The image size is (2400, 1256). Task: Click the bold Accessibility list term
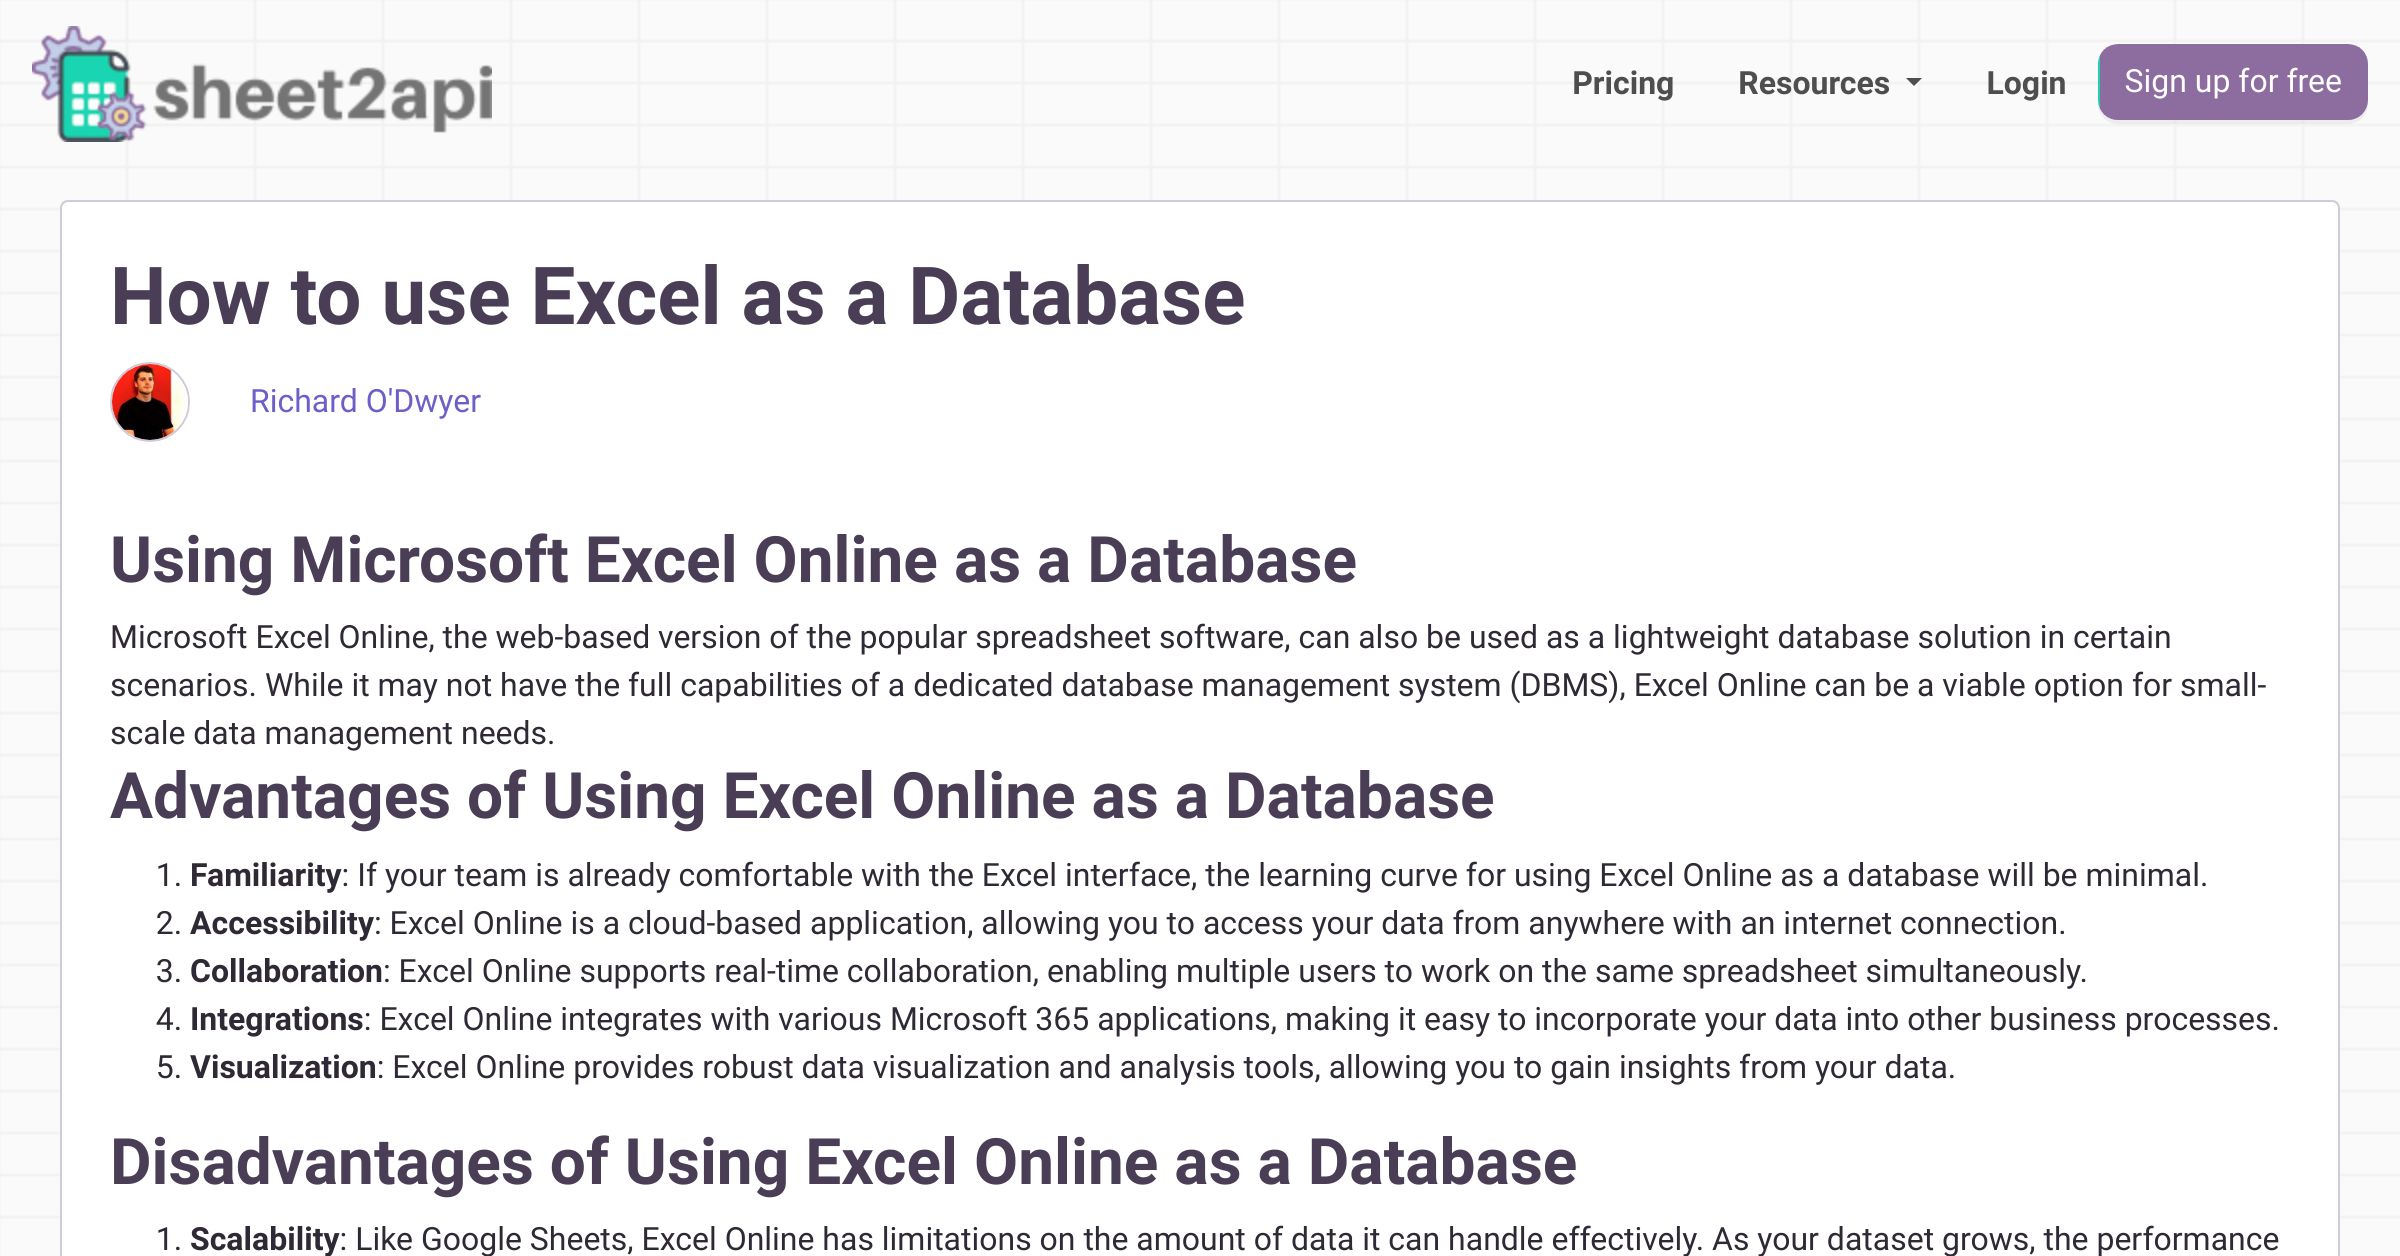pos(281,924)
